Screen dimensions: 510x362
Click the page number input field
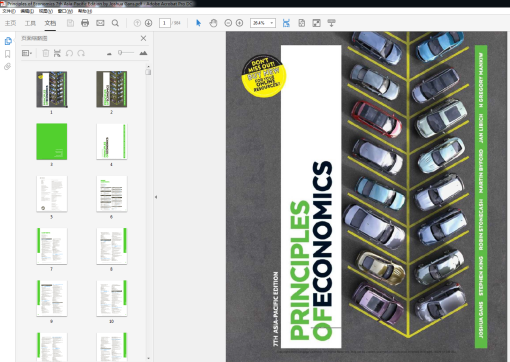click(165, 23)
